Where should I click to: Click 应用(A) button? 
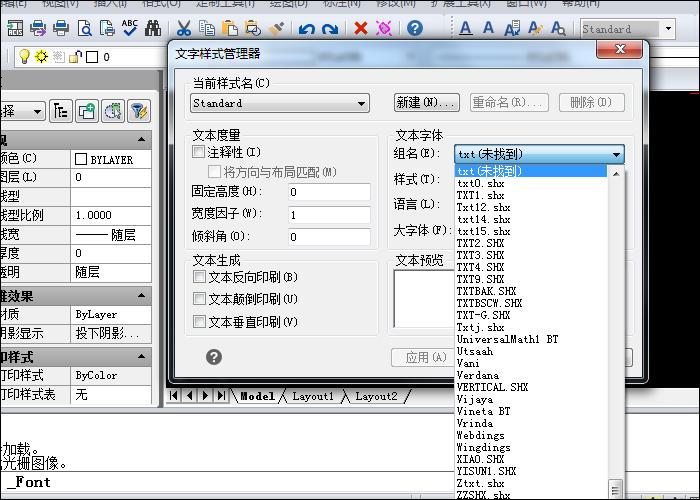pyautogui.click(x=425, y=357)
